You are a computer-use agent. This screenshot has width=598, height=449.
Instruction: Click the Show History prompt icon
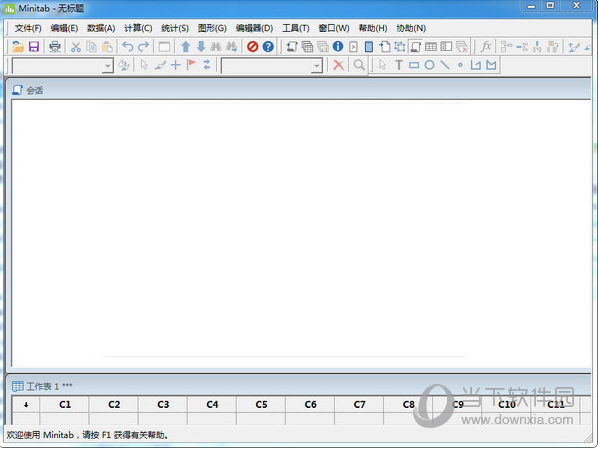coord(354,47)
